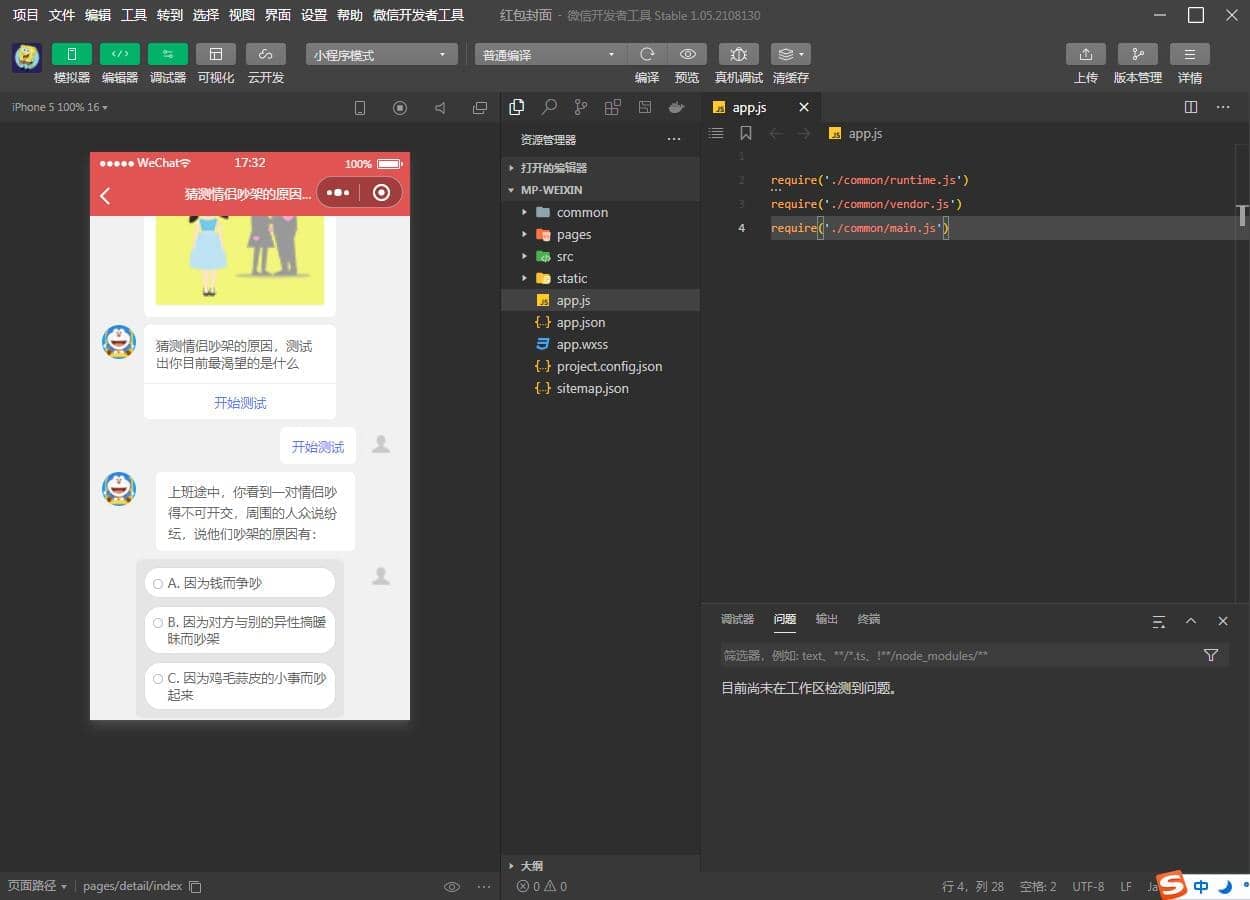The image size is (1250, 900).
Task: Click the filter funnel icon in problems panel
Action: click(1210, 655)
